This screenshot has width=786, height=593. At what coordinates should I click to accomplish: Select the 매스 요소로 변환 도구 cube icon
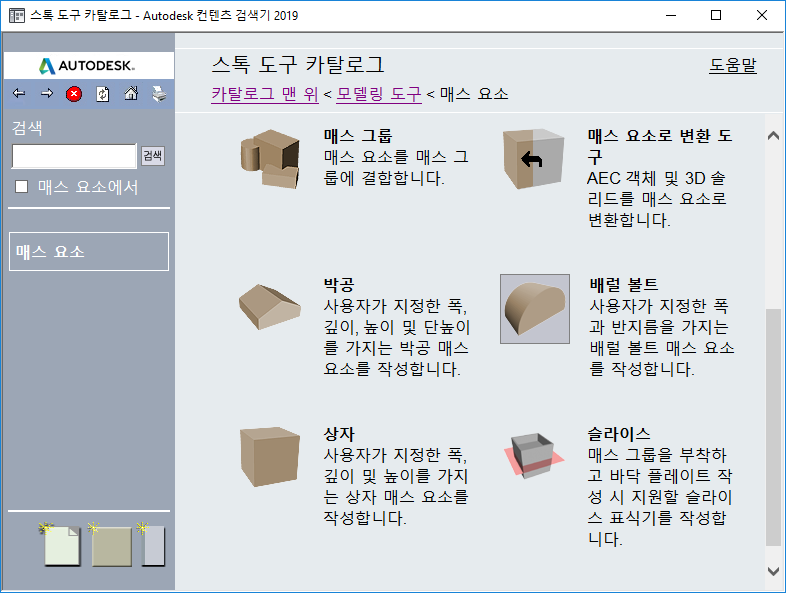(533, 159)
